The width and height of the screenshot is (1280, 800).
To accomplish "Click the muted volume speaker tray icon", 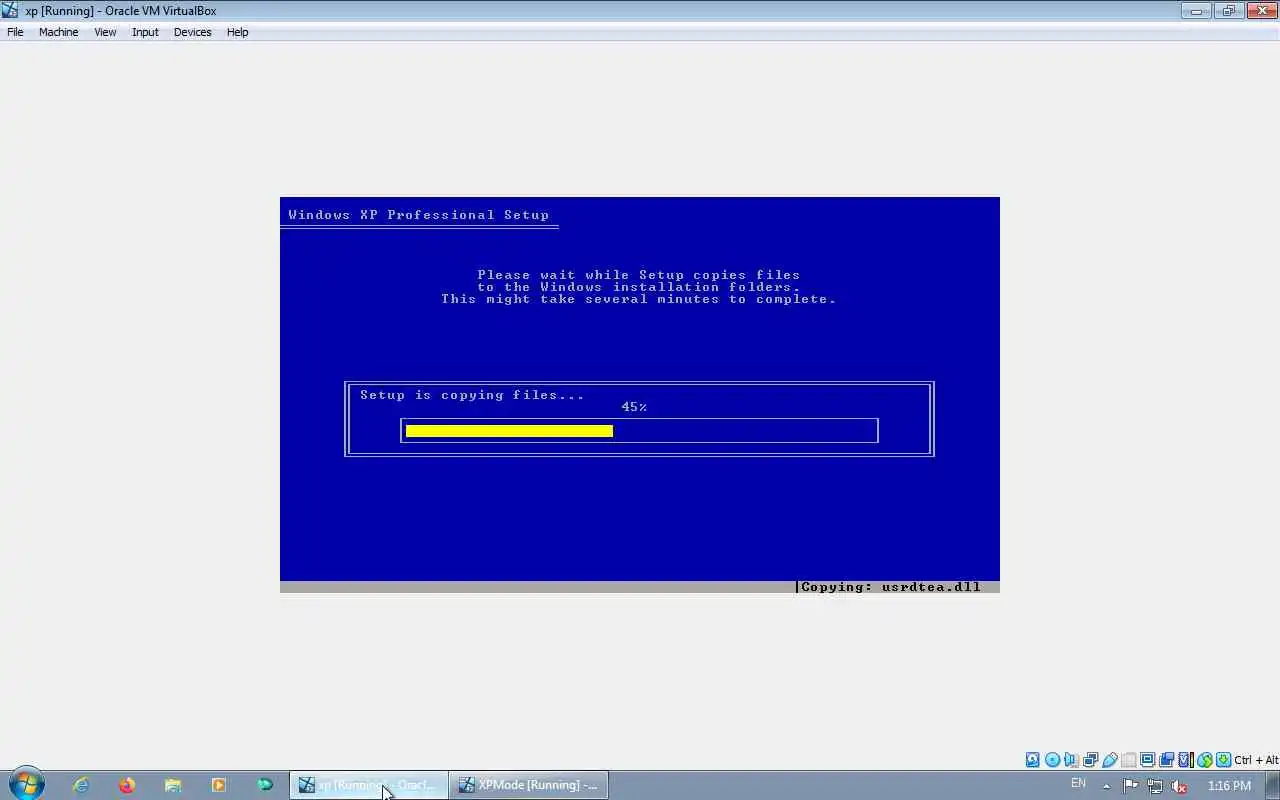I will 1179,786.
